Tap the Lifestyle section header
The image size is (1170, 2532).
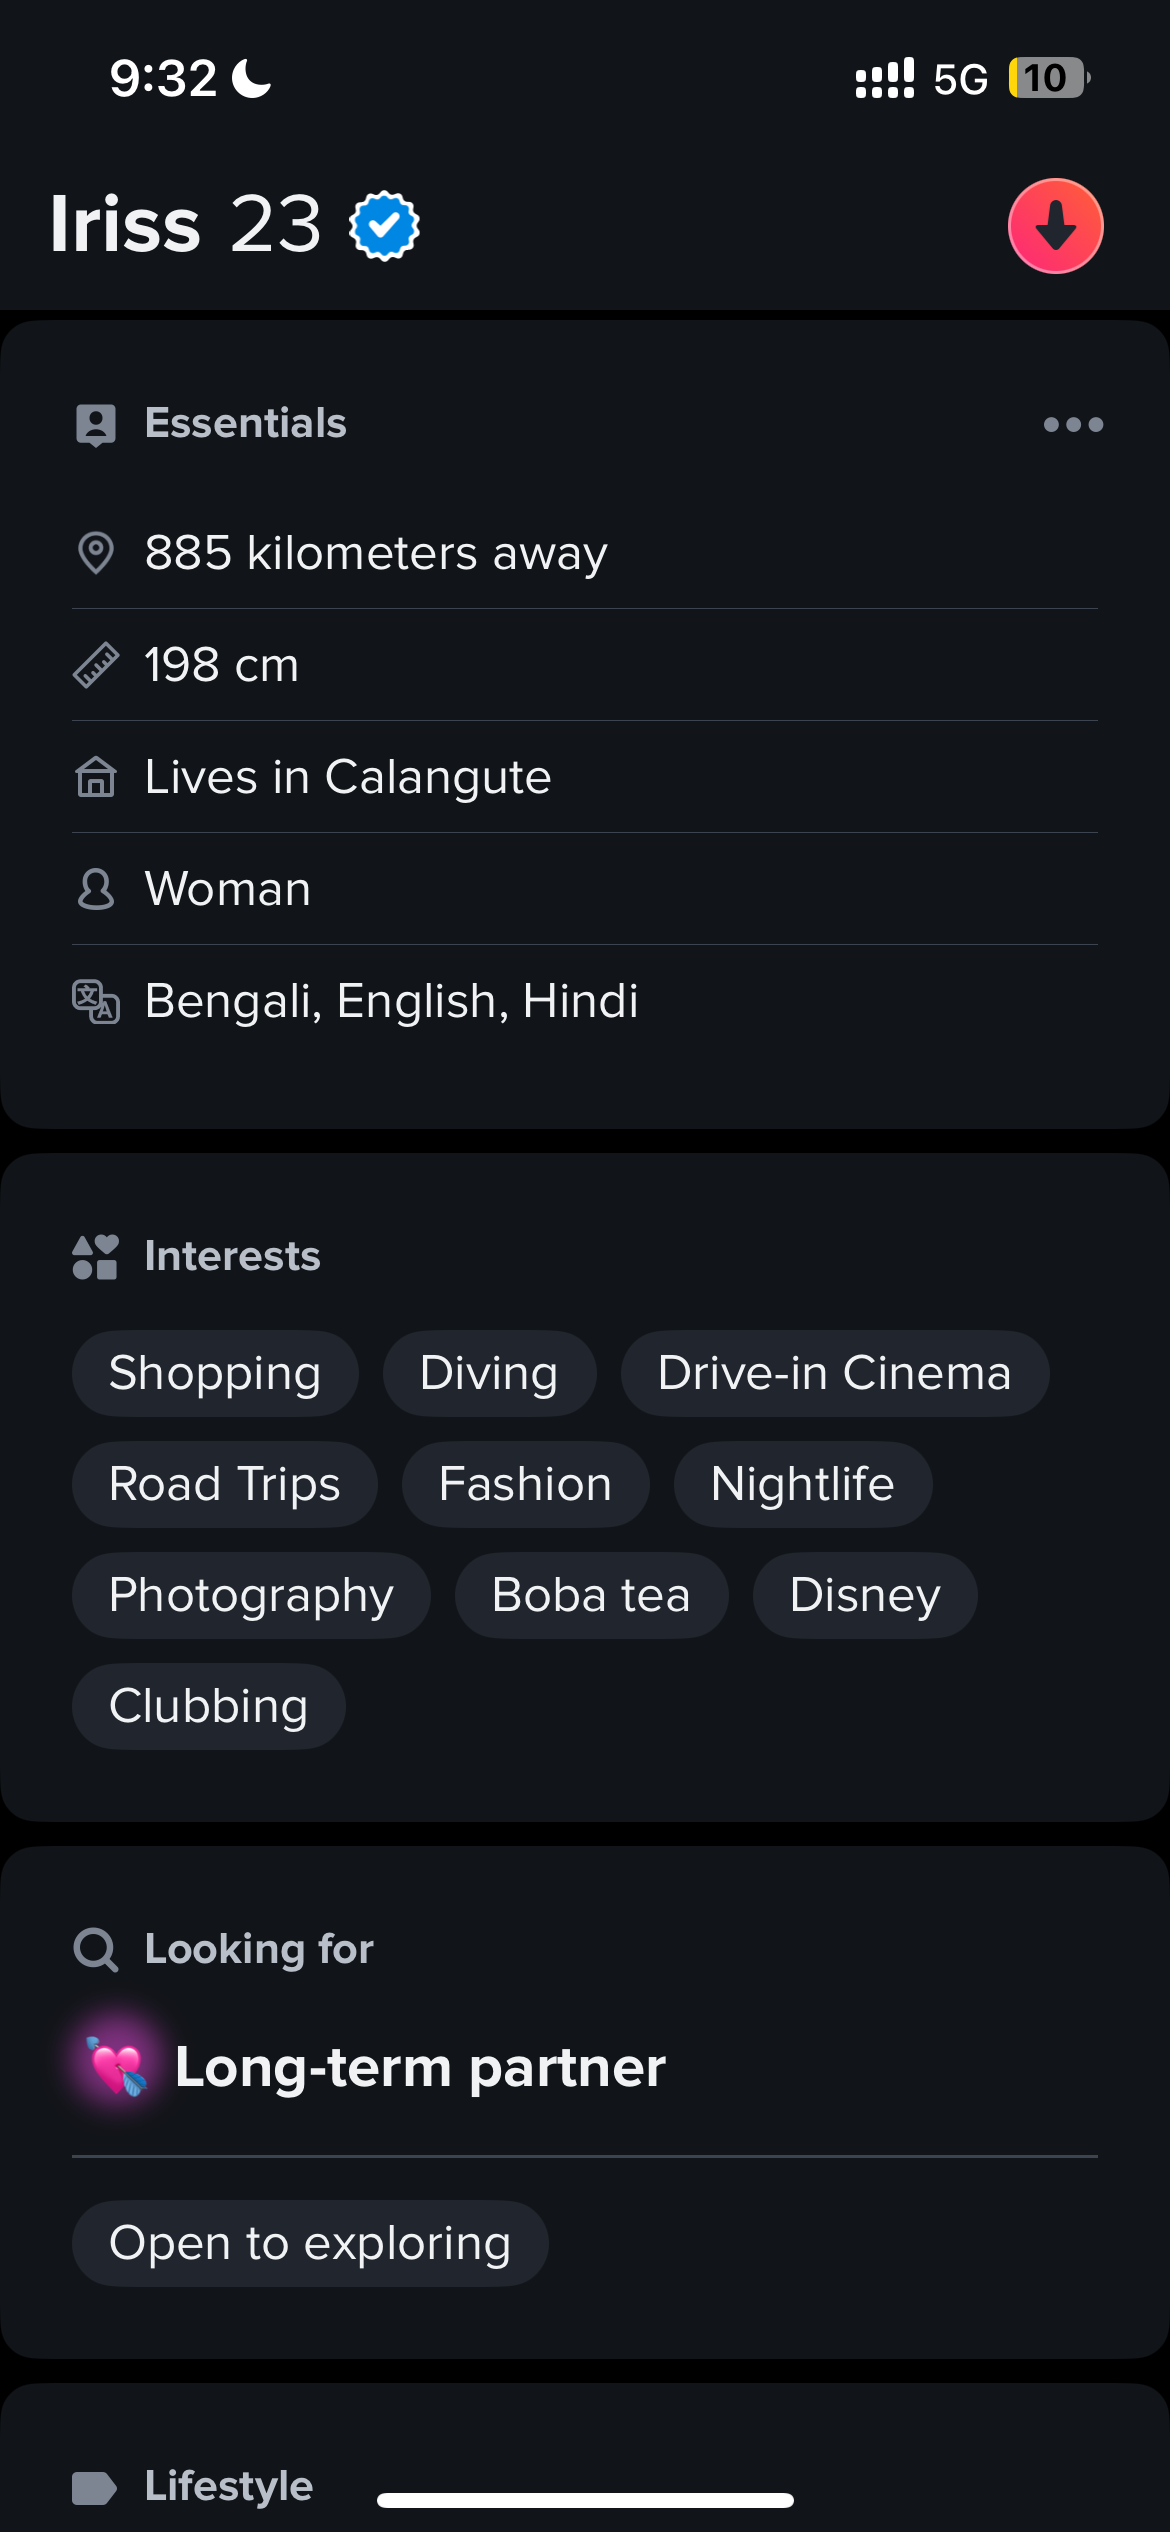(228, 2486)
